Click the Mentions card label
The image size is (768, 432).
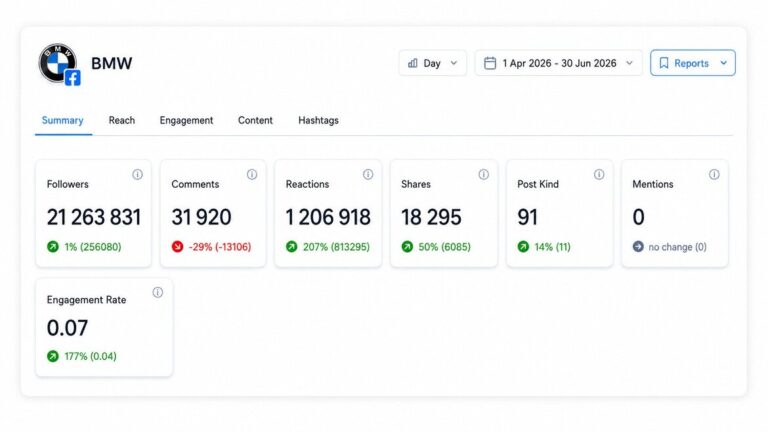point(653,184)
